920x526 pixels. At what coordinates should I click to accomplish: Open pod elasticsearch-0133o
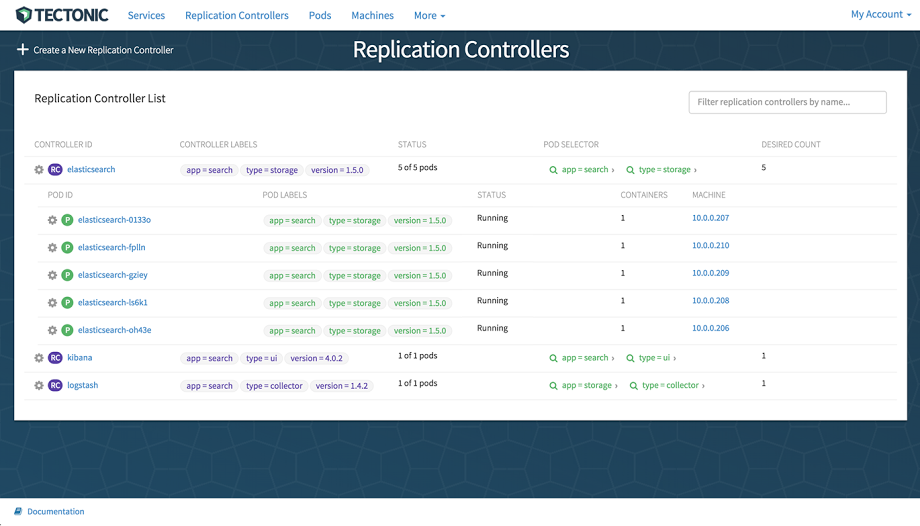tap(114, 220)
